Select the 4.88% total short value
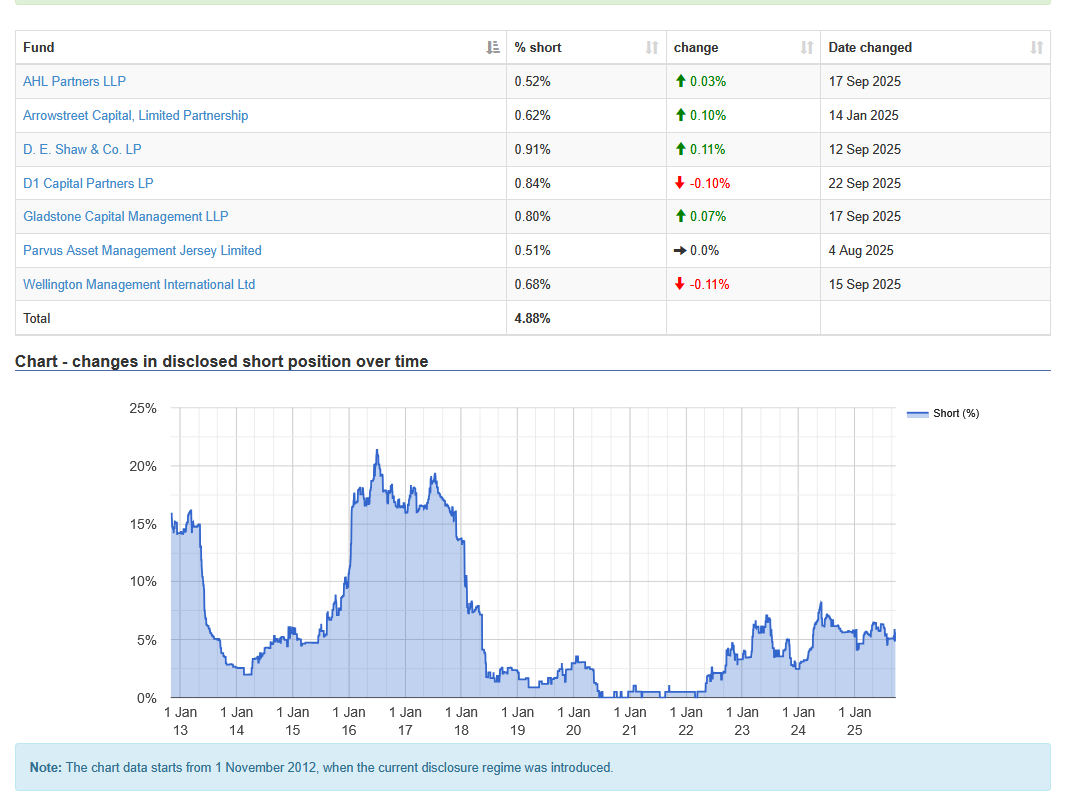 click(532, 318)
